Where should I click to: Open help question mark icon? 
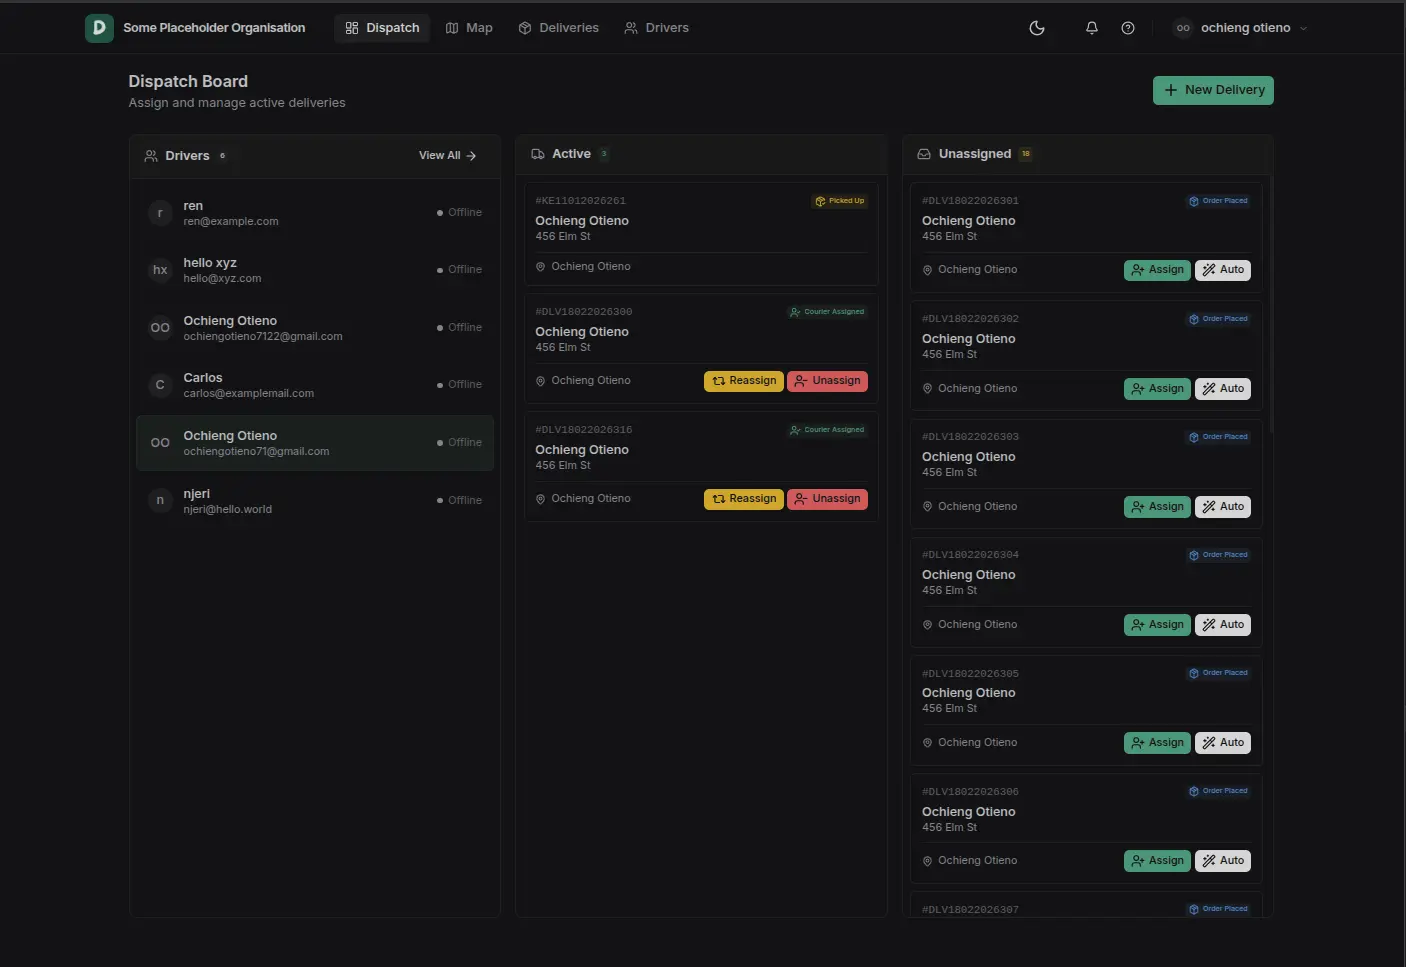(x=1128, y=28)
